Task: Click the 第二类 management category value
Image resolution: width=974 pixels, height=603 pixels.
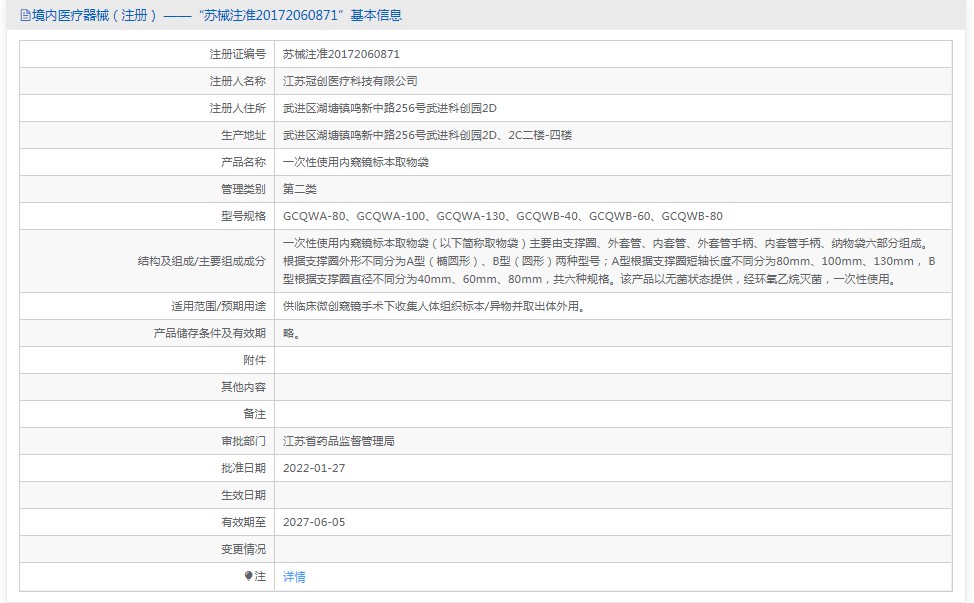Action: (x=300, y=189)
